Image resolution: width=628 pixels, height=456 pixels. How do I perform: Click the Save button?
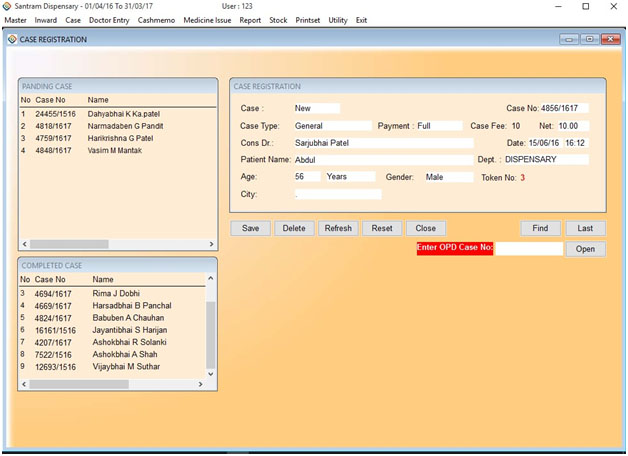click(250, 228)
